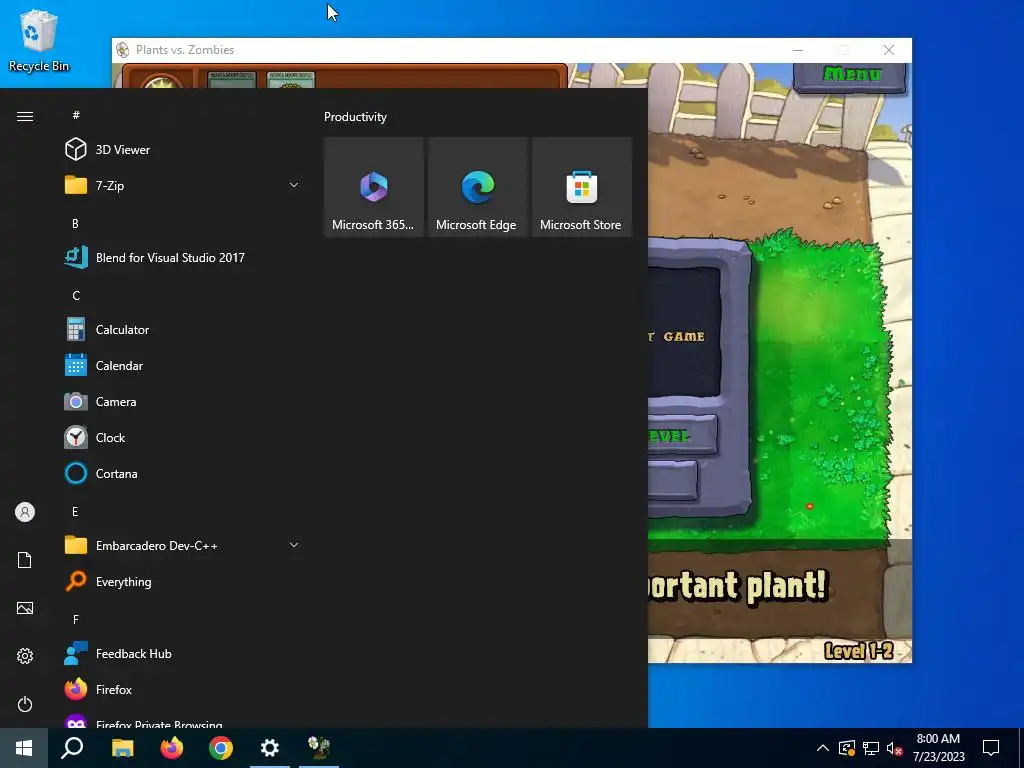Image resolution: width=1024 pixels, height=768 pixels.
Task: Open the Clock app
Action: (x=182, y=438)
